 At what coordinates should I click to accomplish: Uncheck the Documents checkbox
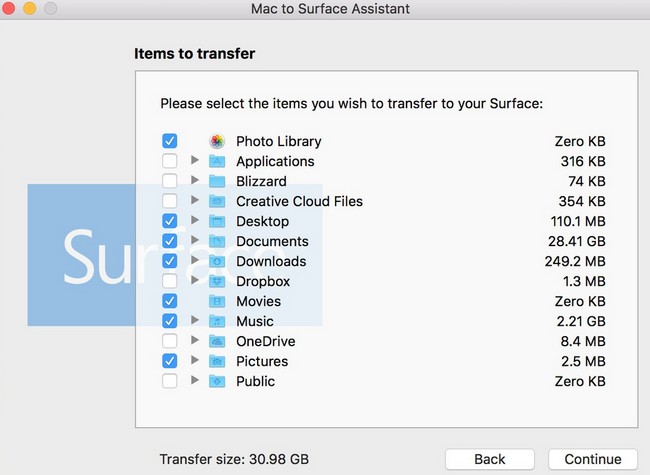(169, 241)
